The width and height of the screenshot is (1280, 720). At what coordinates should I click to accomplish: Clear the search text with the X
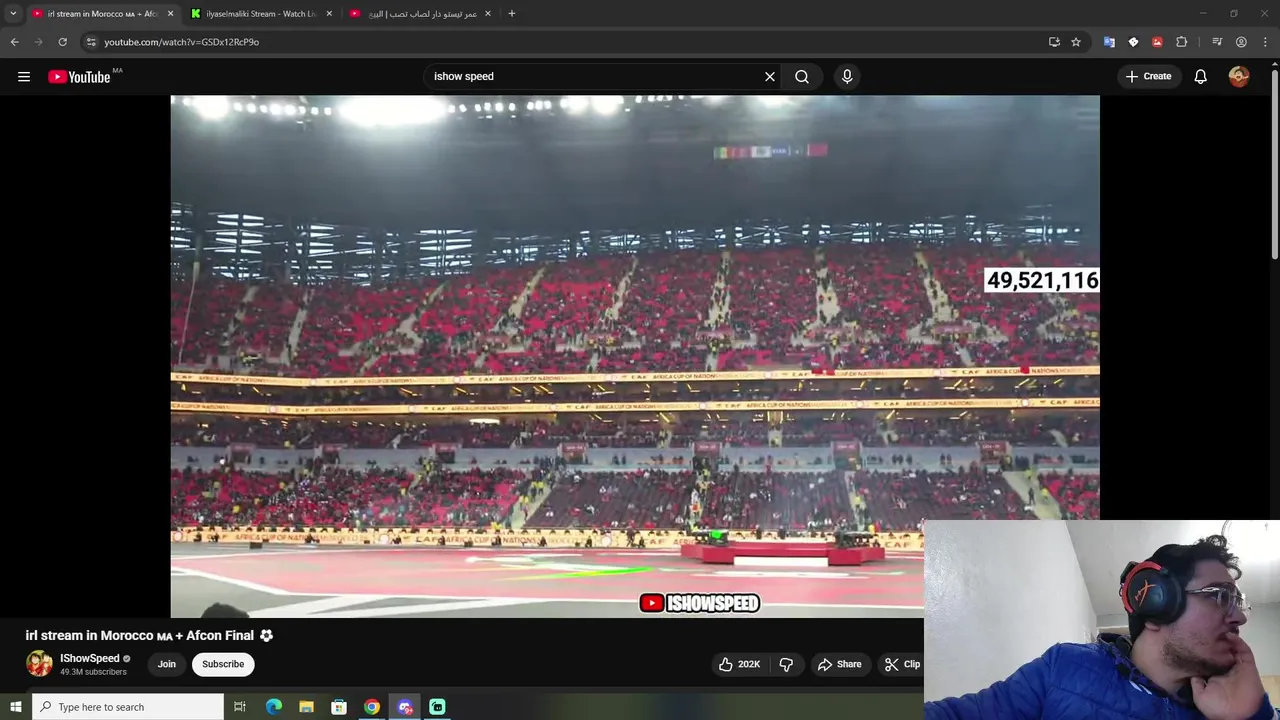[x=770, y=76]
